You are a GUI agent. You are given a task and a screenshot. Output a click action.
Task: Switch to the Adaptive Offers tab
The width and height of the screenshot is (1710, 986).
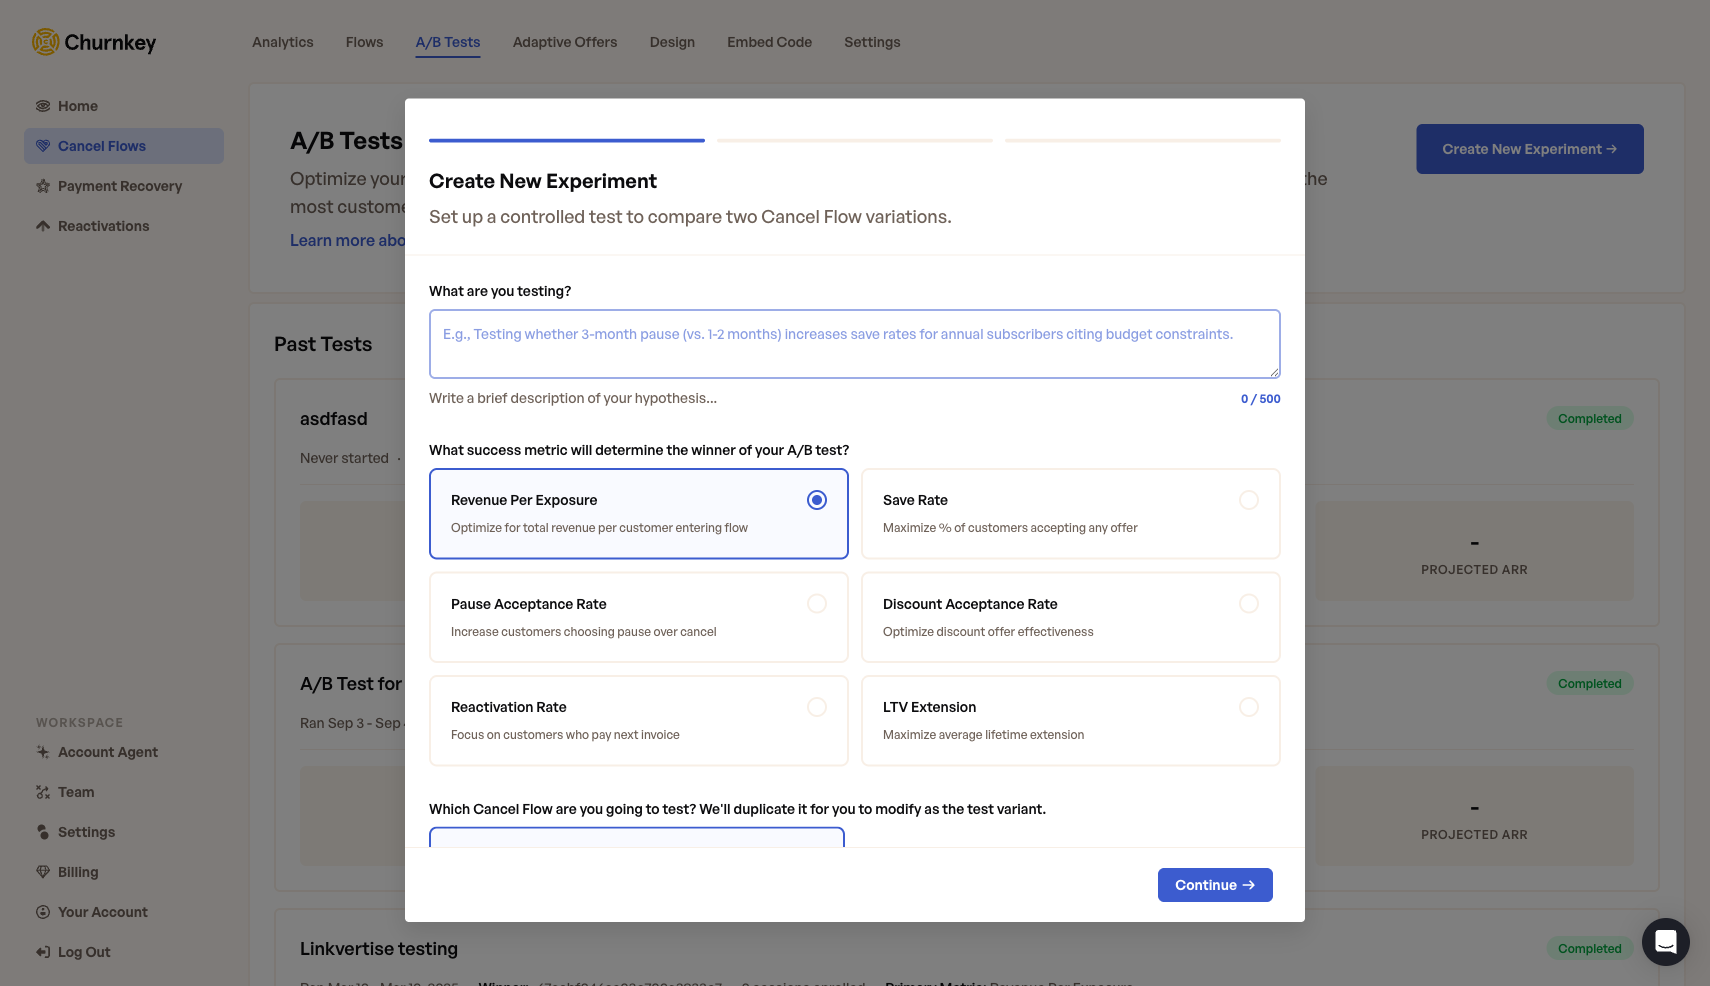click(564, 42)
